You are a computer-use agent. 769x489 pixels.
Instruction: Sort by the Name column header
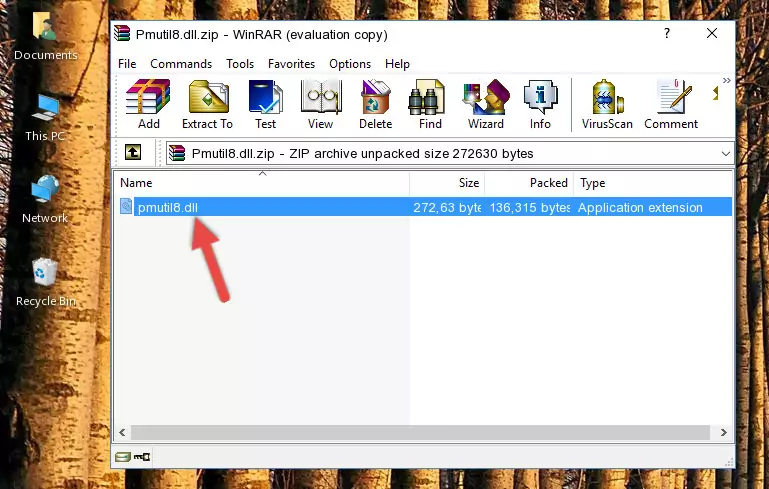[262, 182]
